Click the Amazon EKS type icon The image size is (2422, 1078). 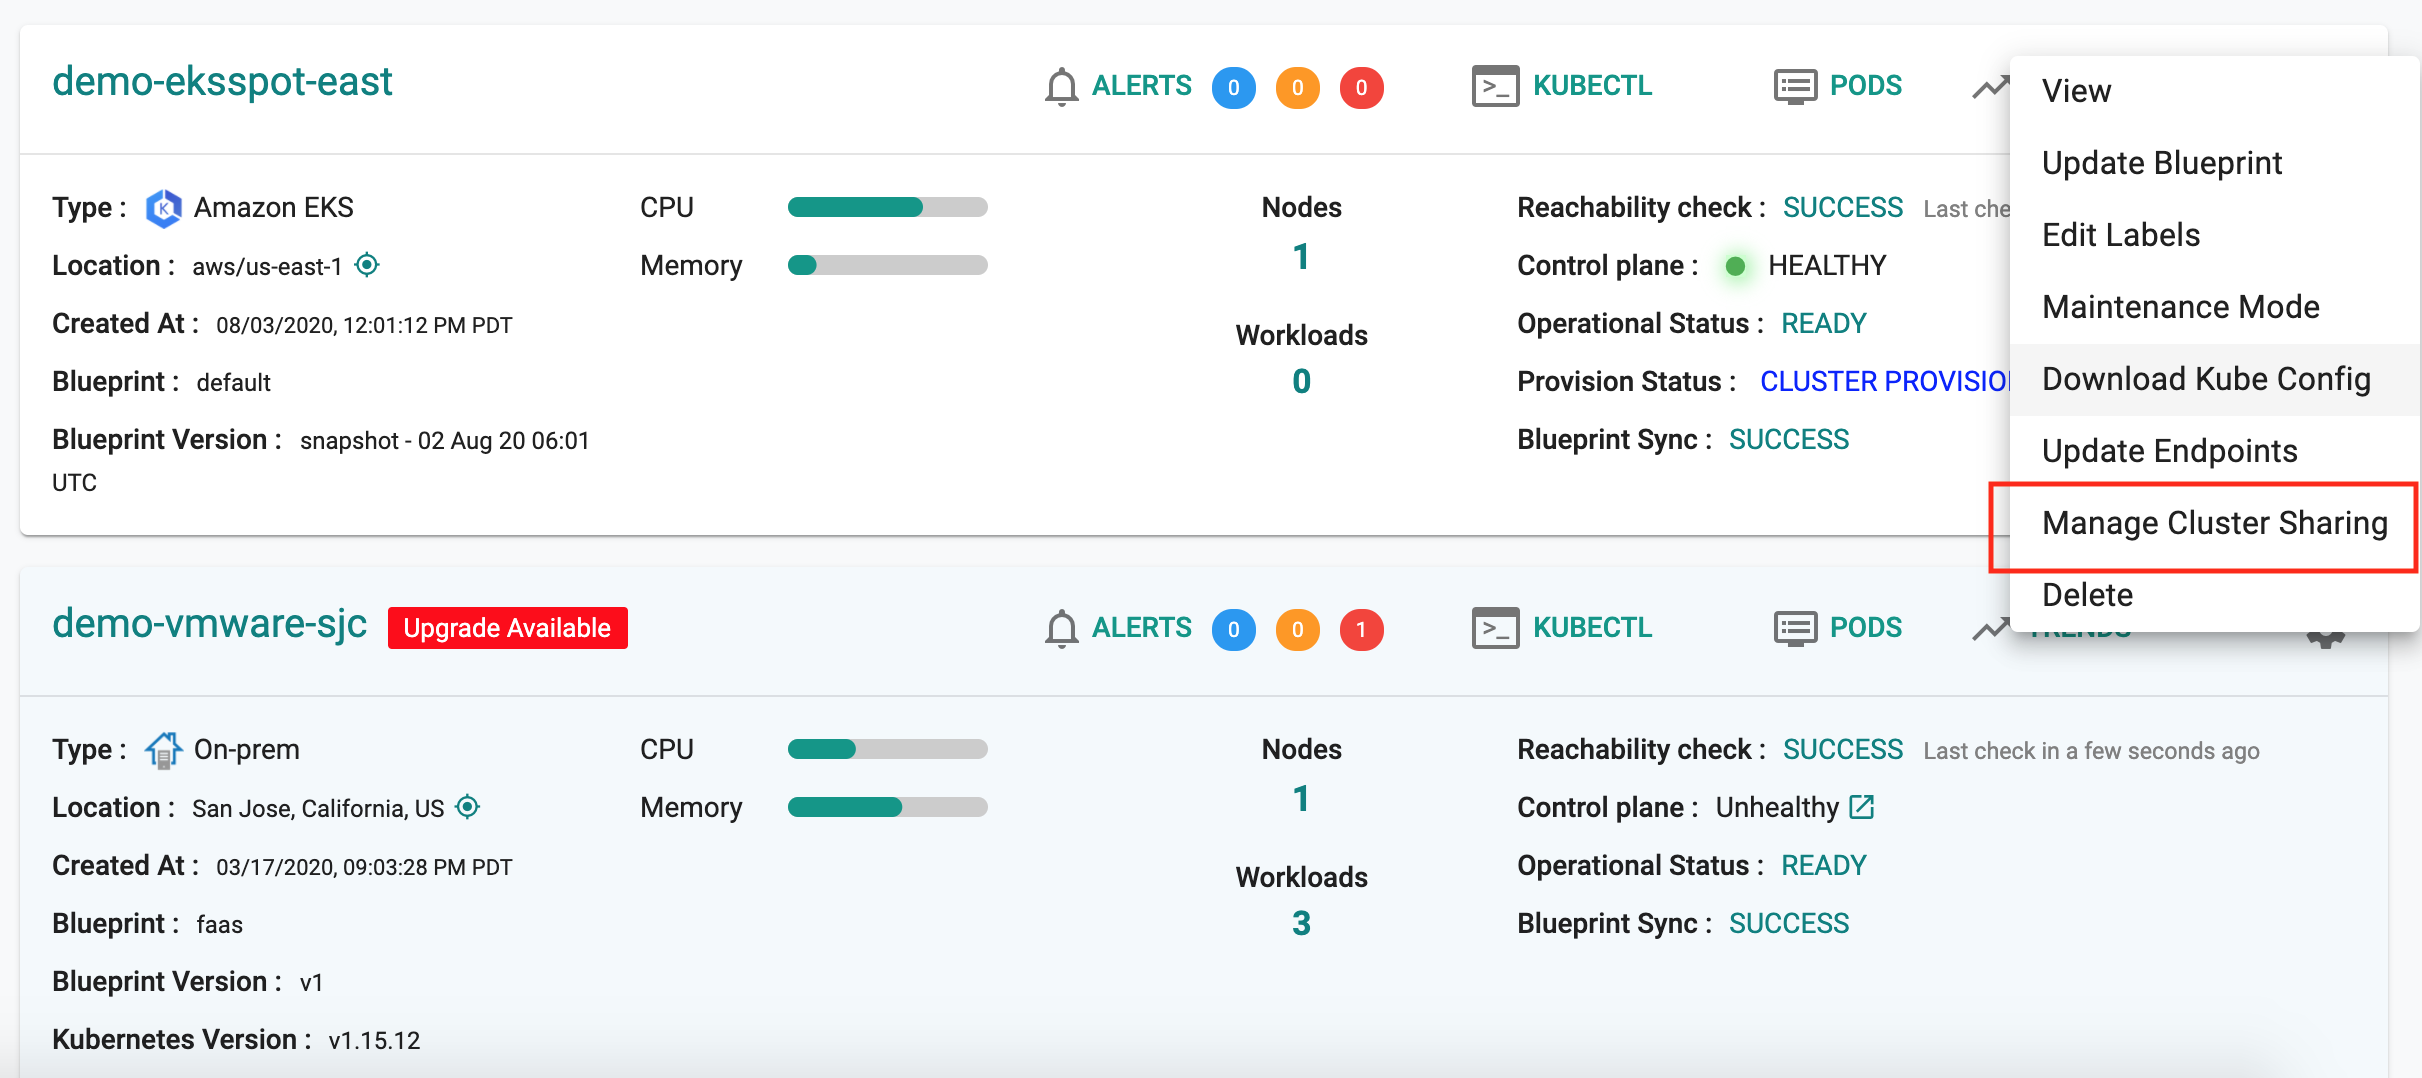164,208
